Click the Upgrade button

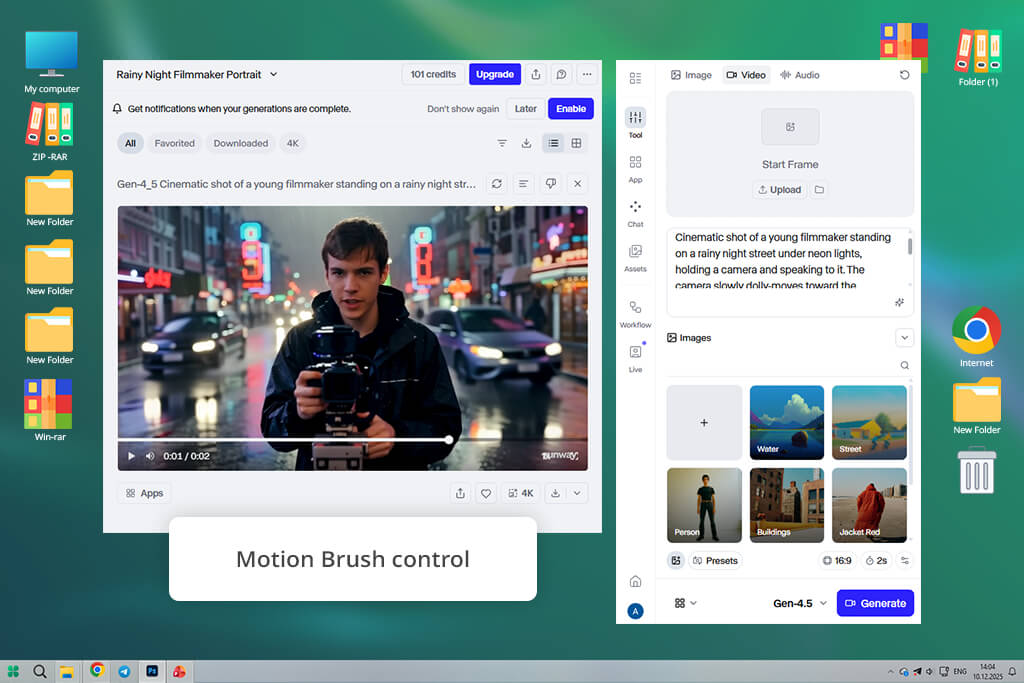pyautogui.click(x=494, y=74)
